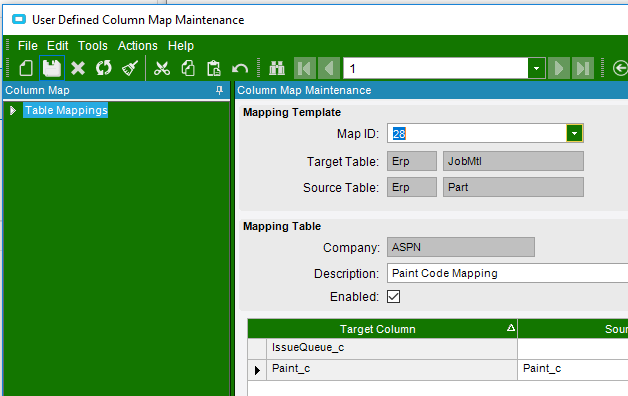The height and width of the screenshot is (396, 628).
Task: Select the IssueQueue_c target column cell
Action: (x=392, y=348)
